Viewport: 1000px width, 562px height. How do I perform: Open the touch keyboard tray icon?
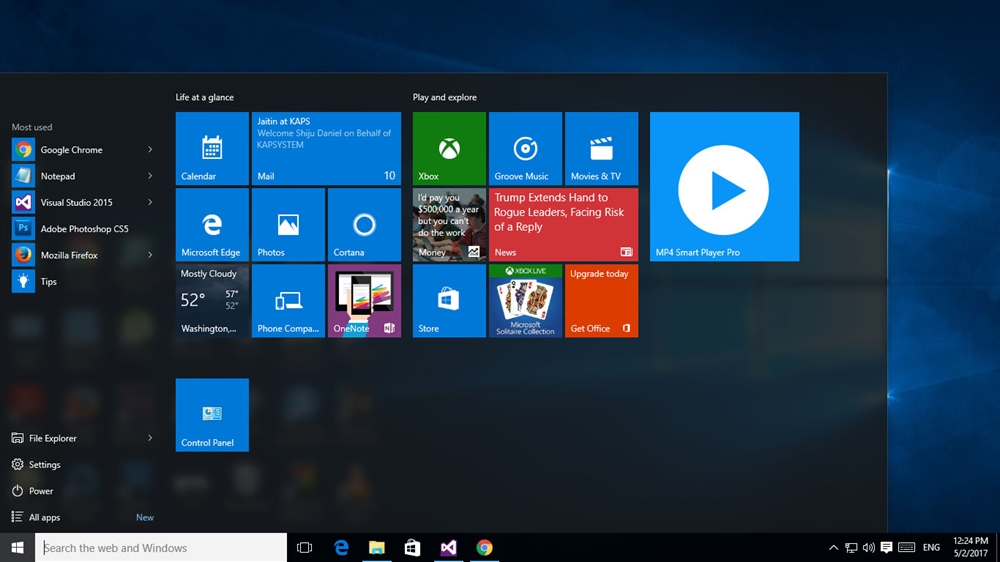pyautogui.click(x=907, y=547)
